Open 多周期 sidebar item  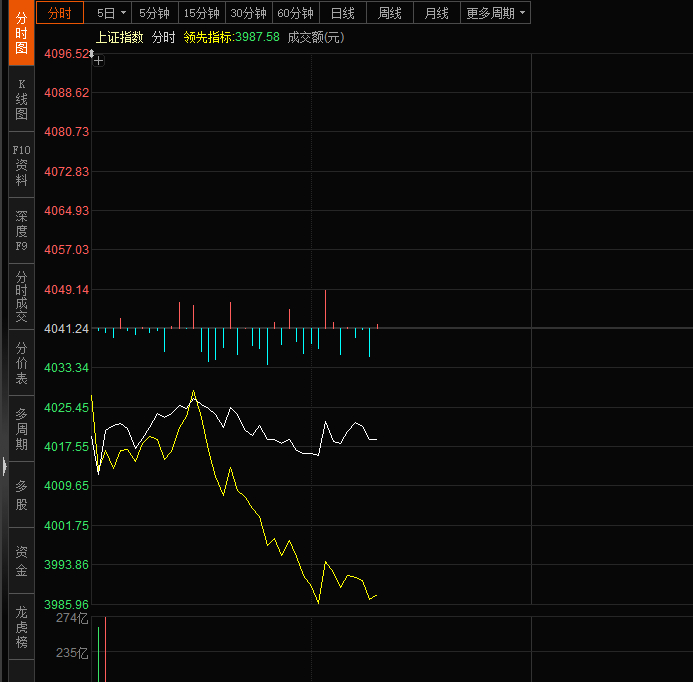(x=21, y=429)
